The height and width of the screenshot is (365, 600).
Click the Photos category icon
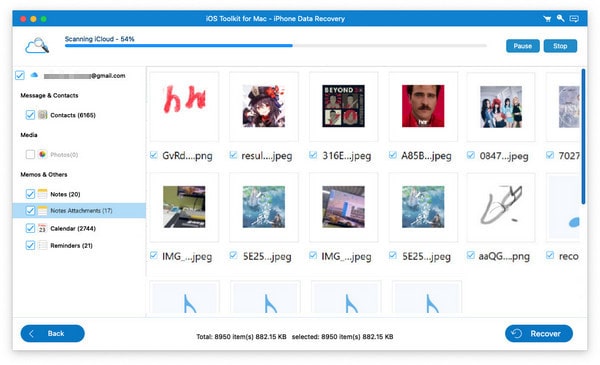click(42, 154)
